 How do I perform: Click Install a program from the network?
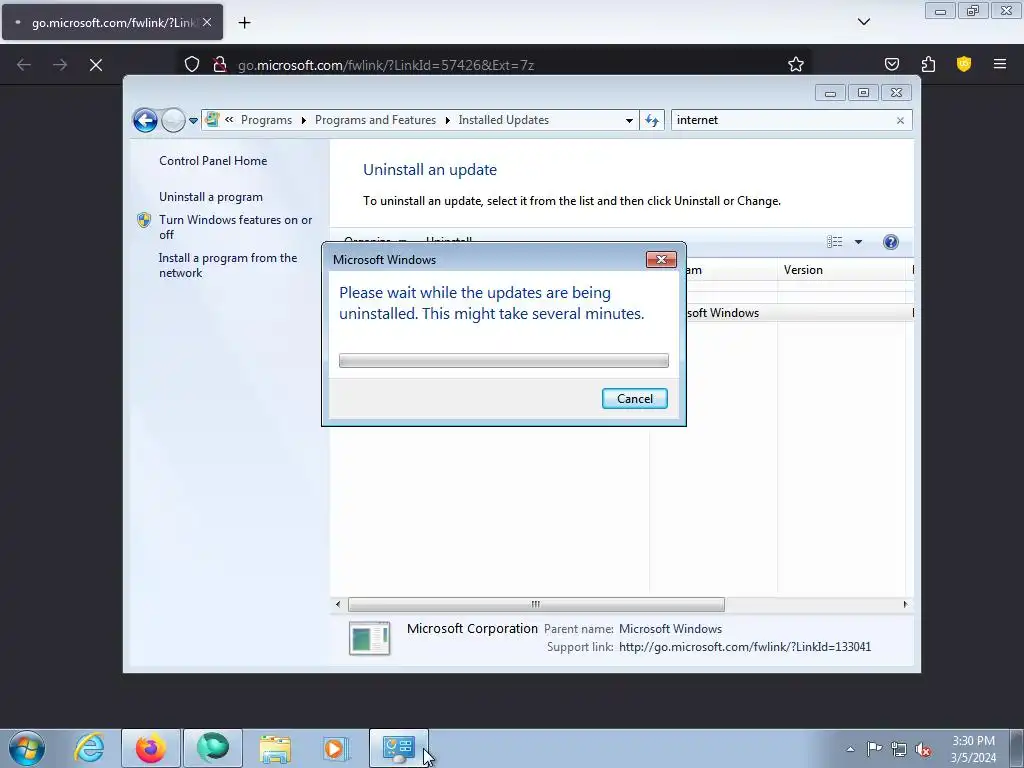(227, 265)
